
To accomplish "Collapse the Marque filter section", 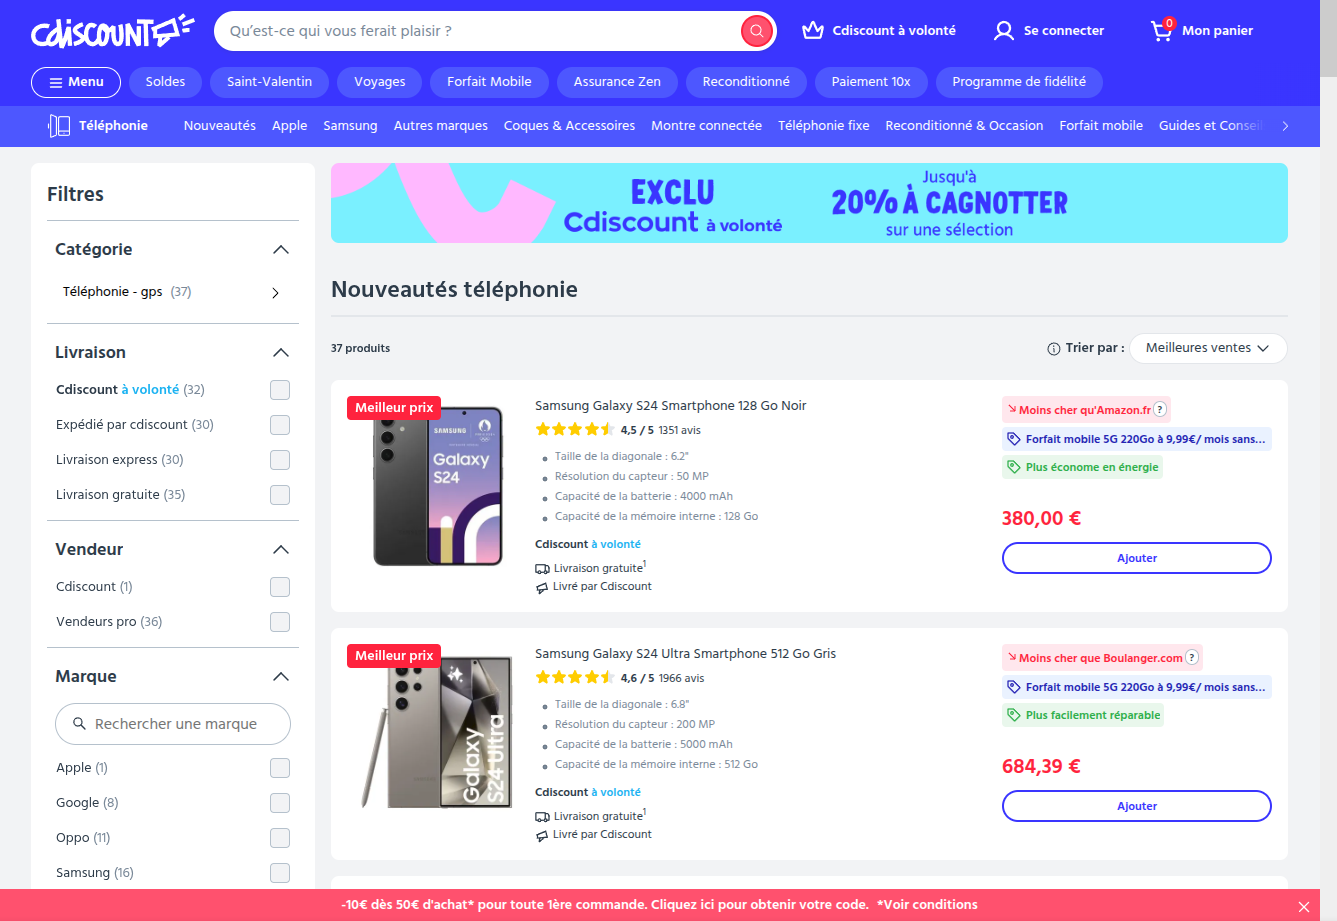I will [281, 677].
